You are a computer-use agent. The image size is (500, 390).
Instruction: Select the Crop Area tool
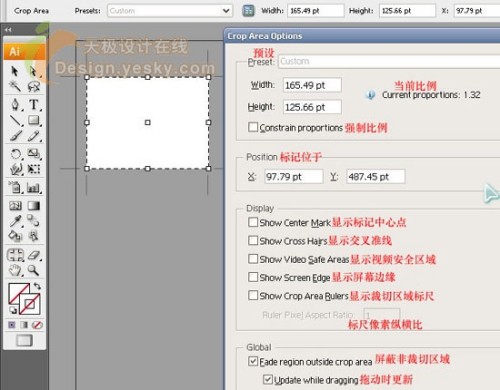pos(15,255)
